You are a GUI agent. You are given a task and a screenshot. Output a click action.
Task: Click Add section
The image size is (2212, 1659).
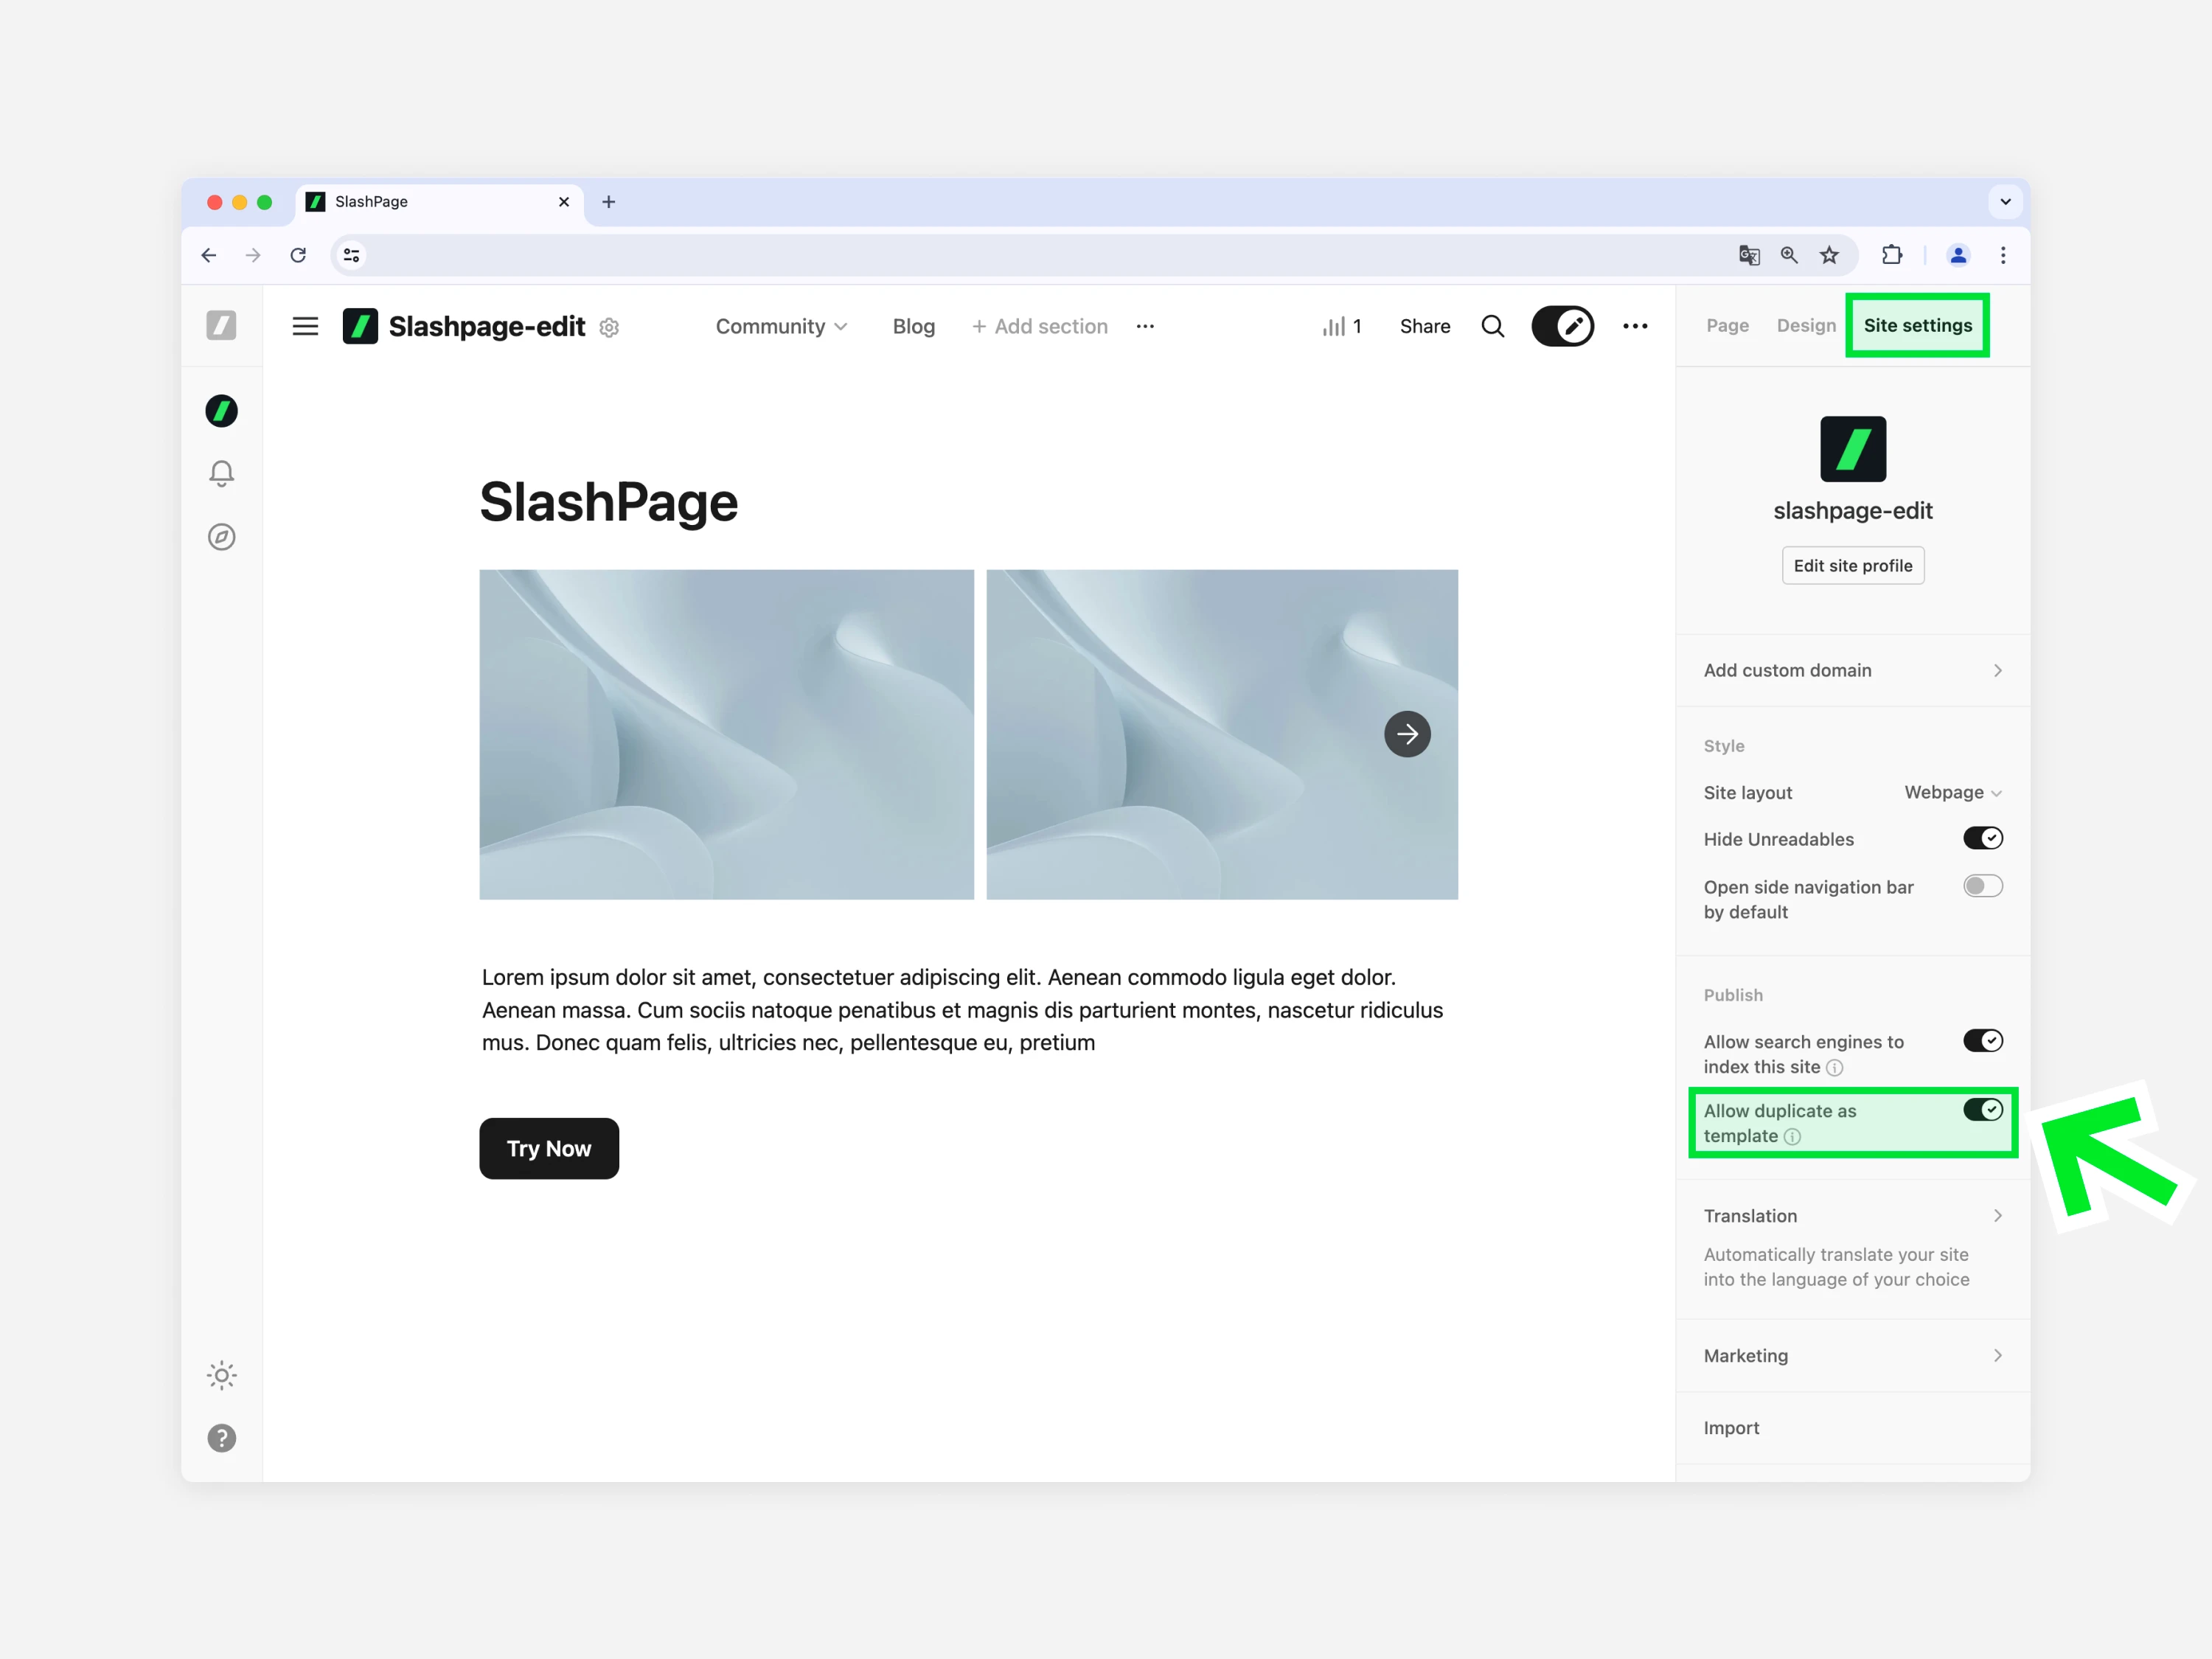click(1040, 326)
